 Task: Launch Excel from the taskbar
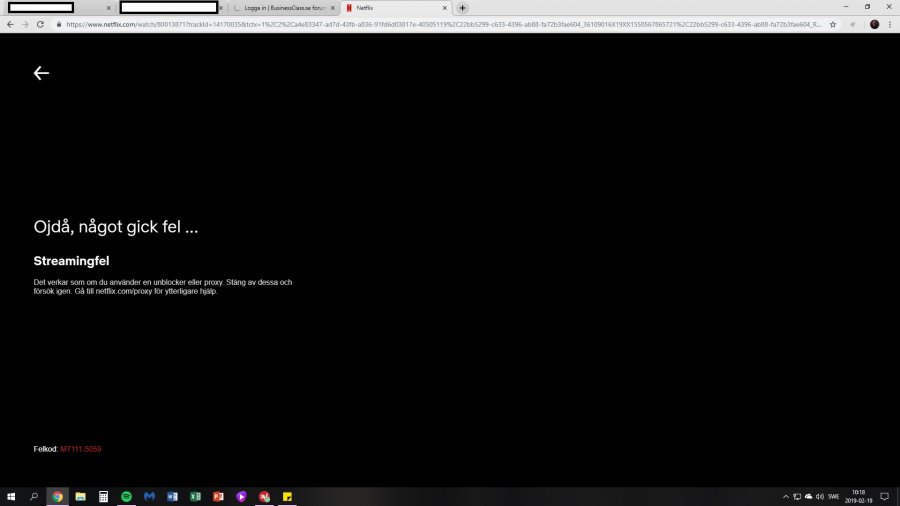(195, 496)
